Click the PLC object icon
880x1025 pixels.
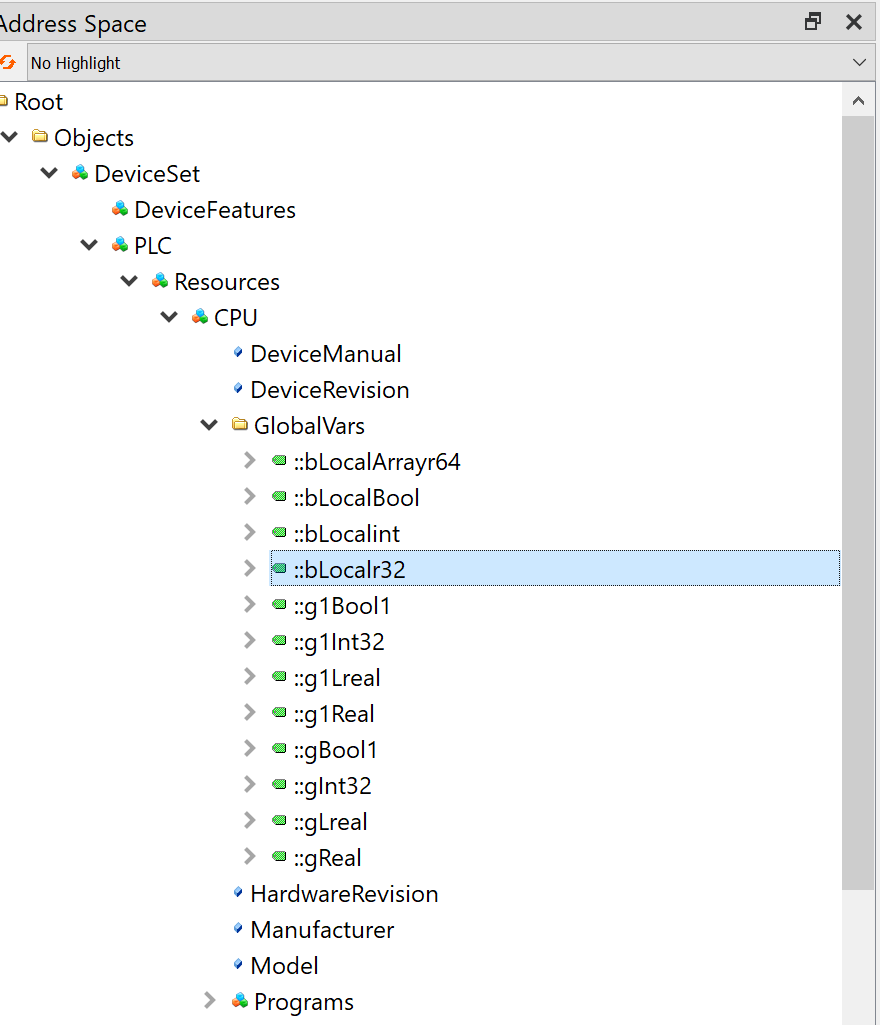click(x=120, y=244)
